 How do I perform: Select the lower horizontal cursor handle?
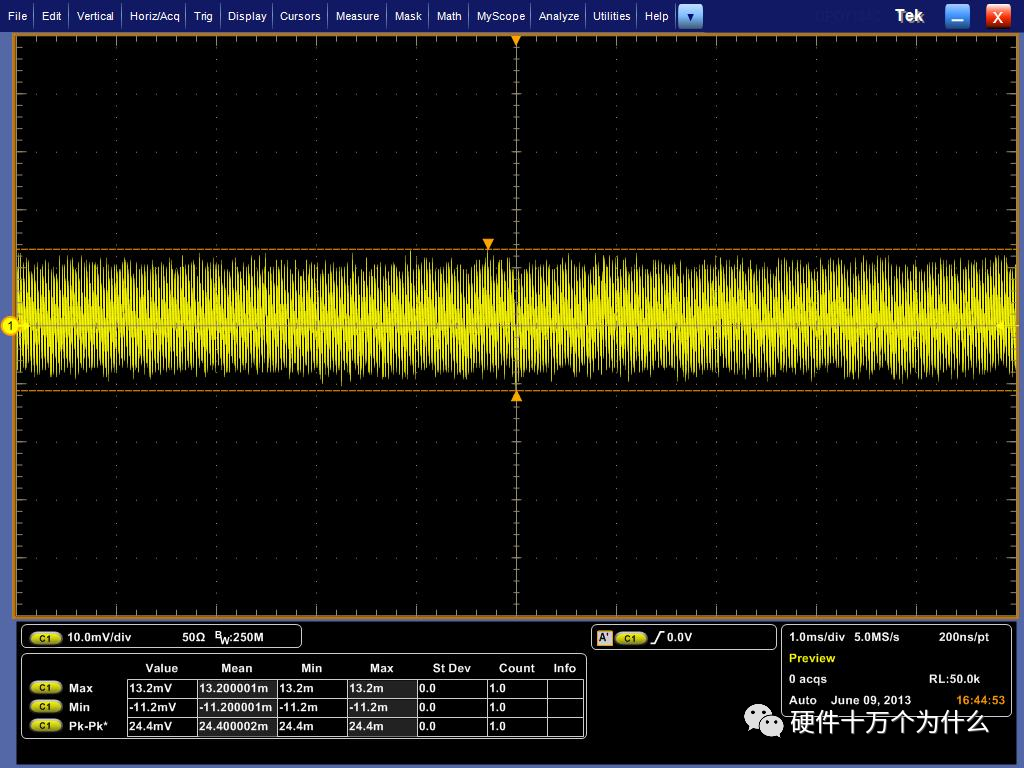pyautogui.click(x=516, y=397)
